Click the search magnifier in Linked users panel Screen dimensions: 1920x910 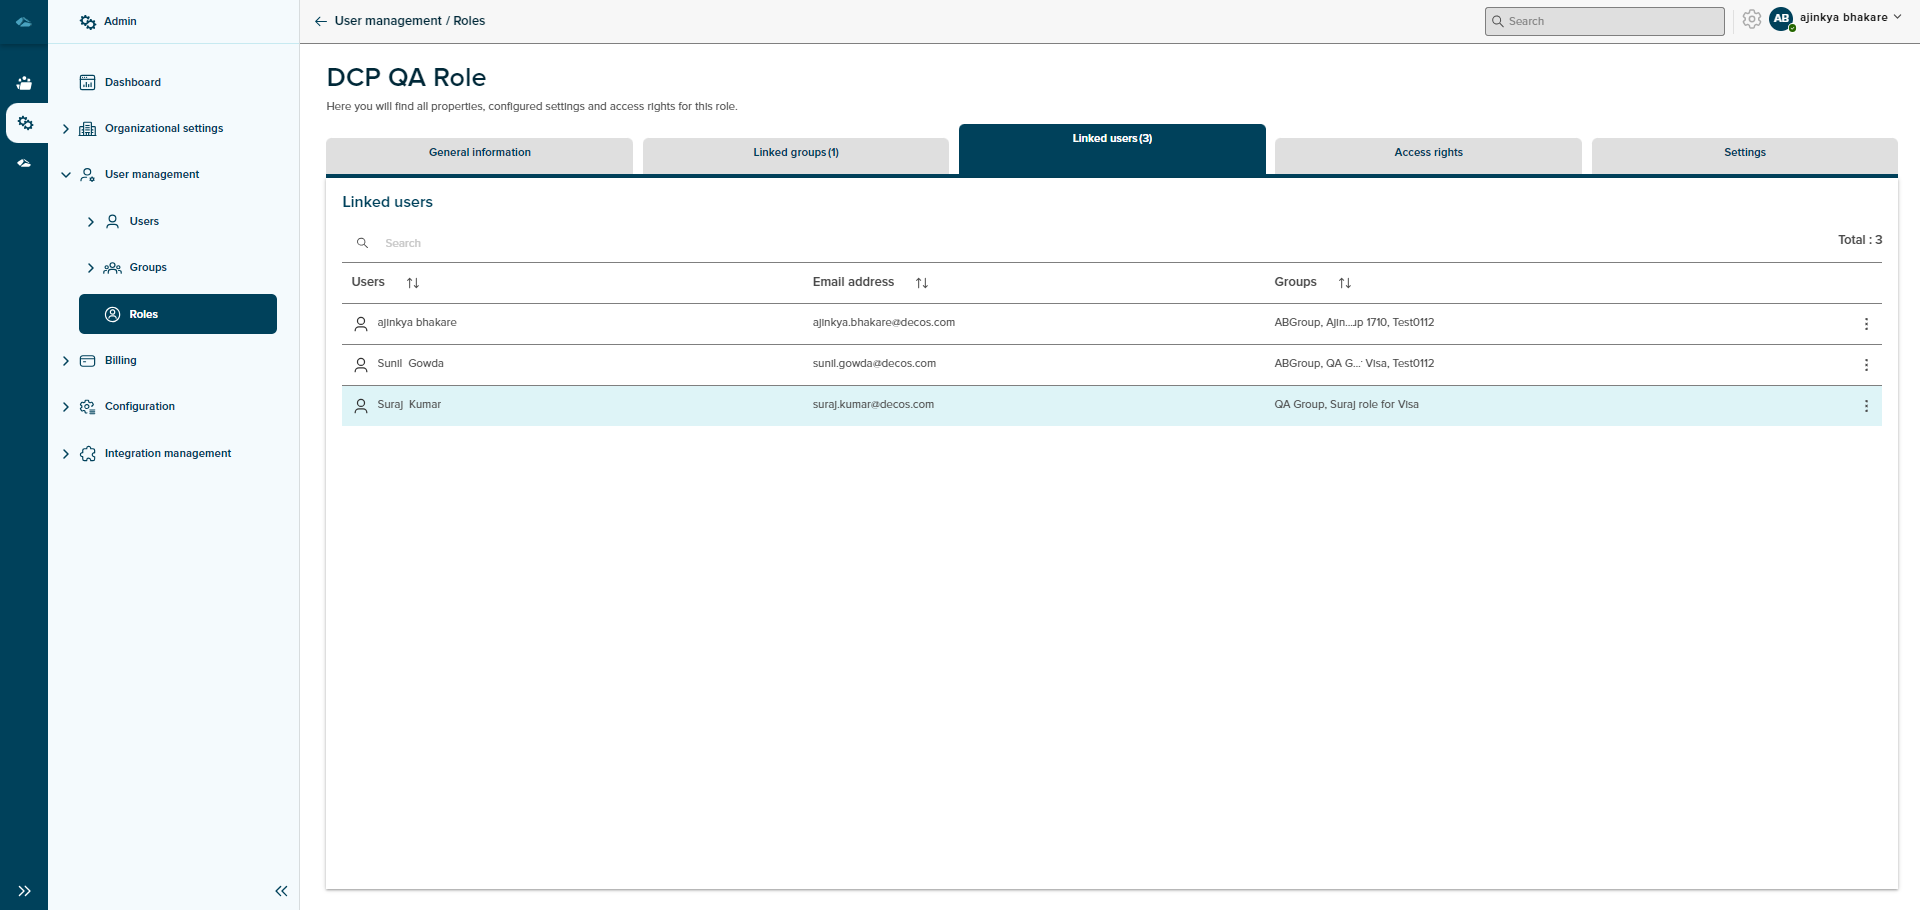pyautogui.click(x=363, y=243)
